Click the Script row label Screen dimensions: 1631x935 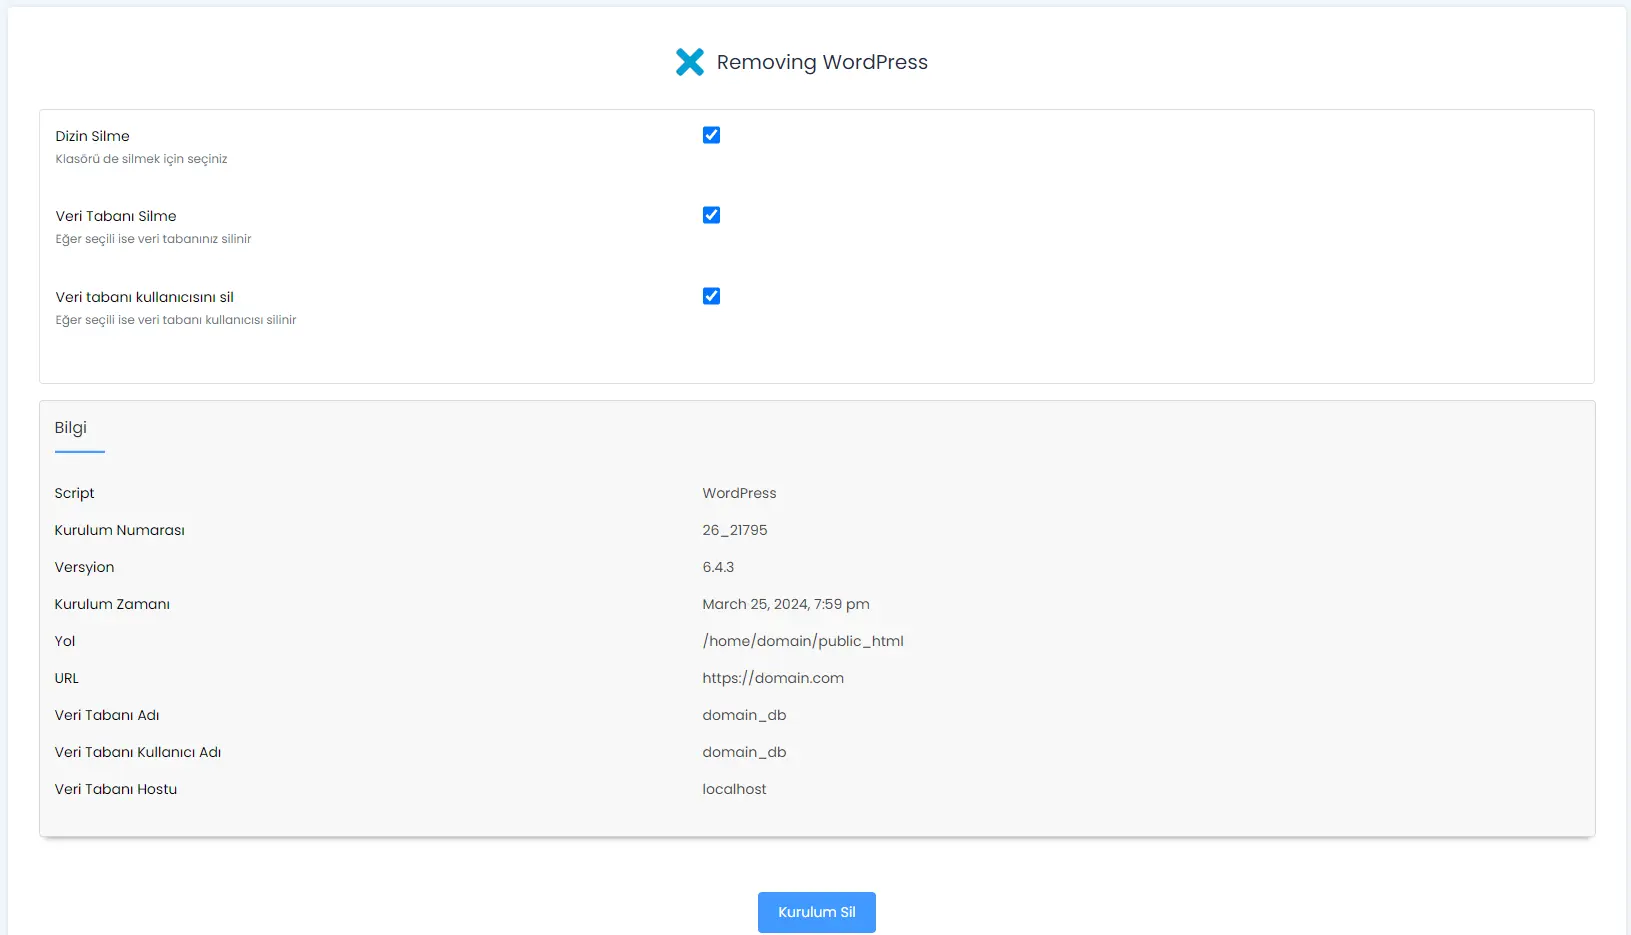point(75,493)
